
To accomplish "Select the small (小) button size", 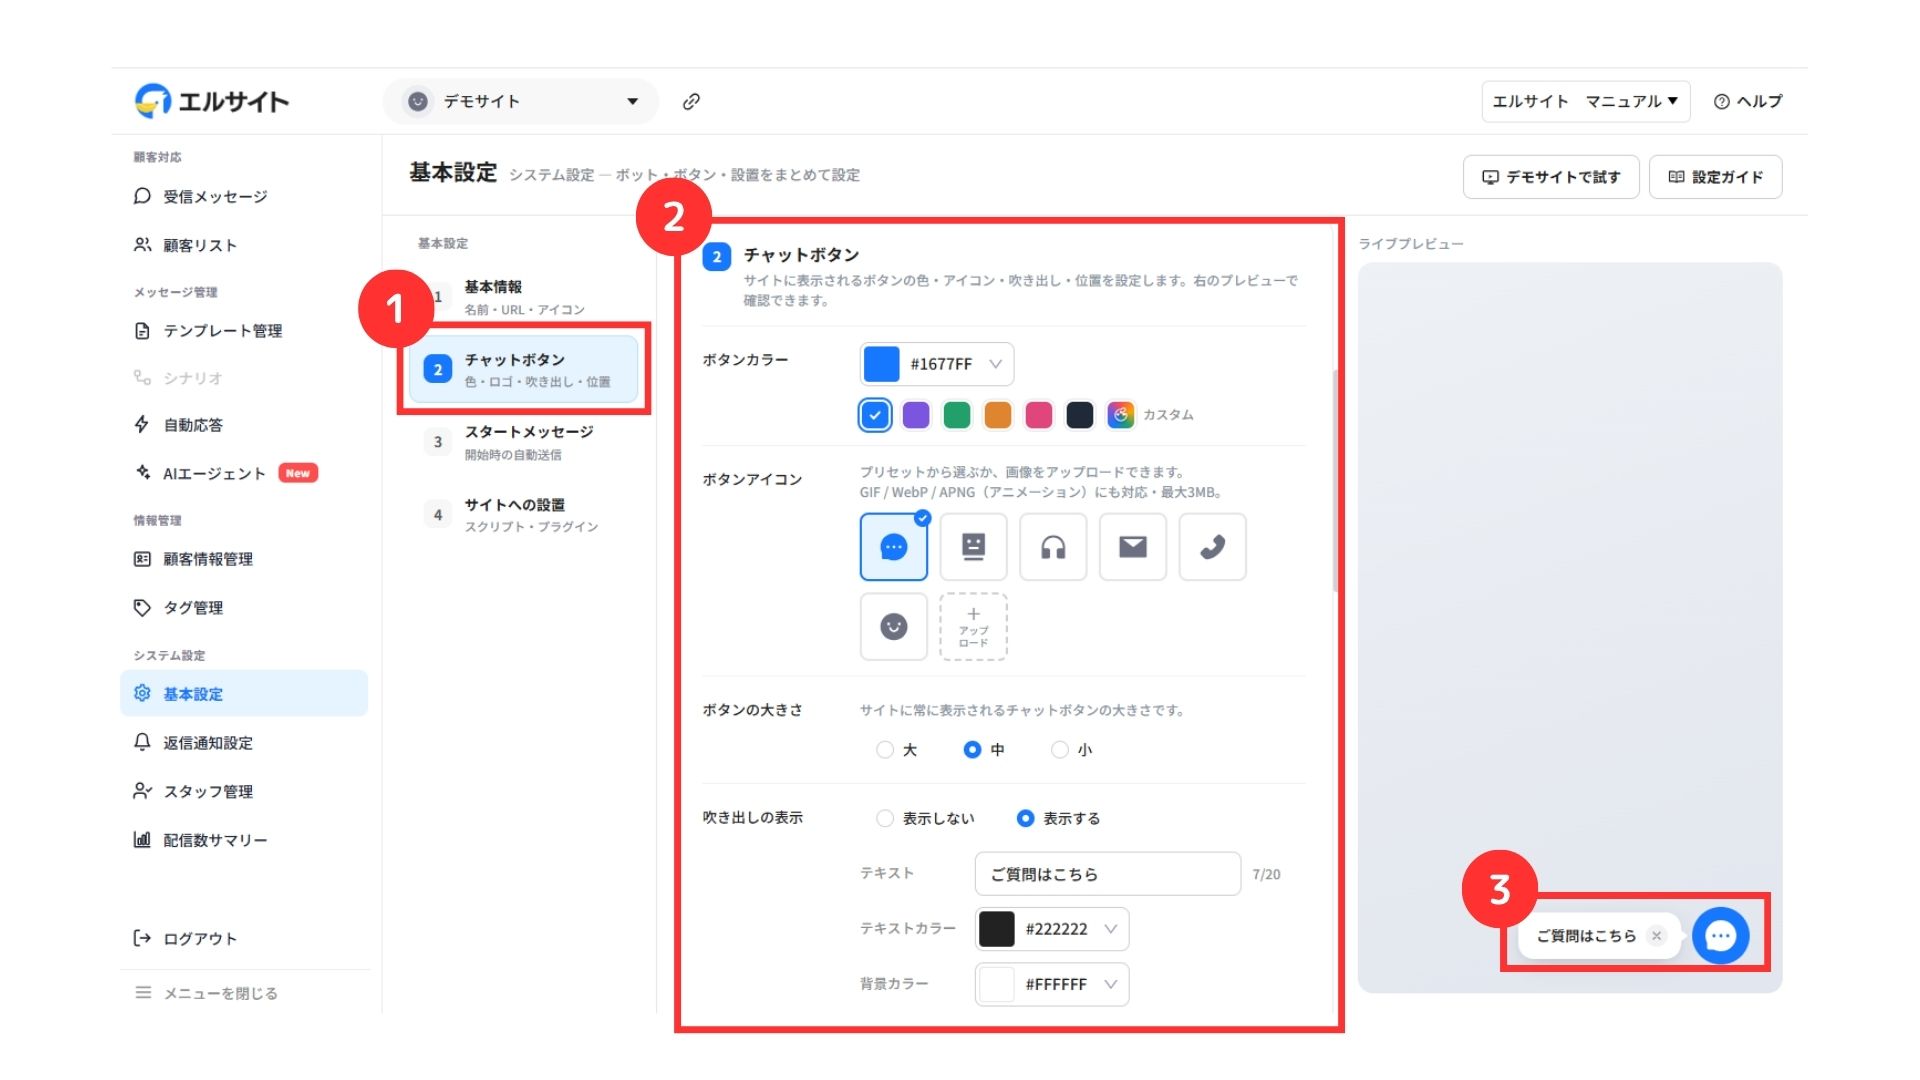I will (1071, 750).
